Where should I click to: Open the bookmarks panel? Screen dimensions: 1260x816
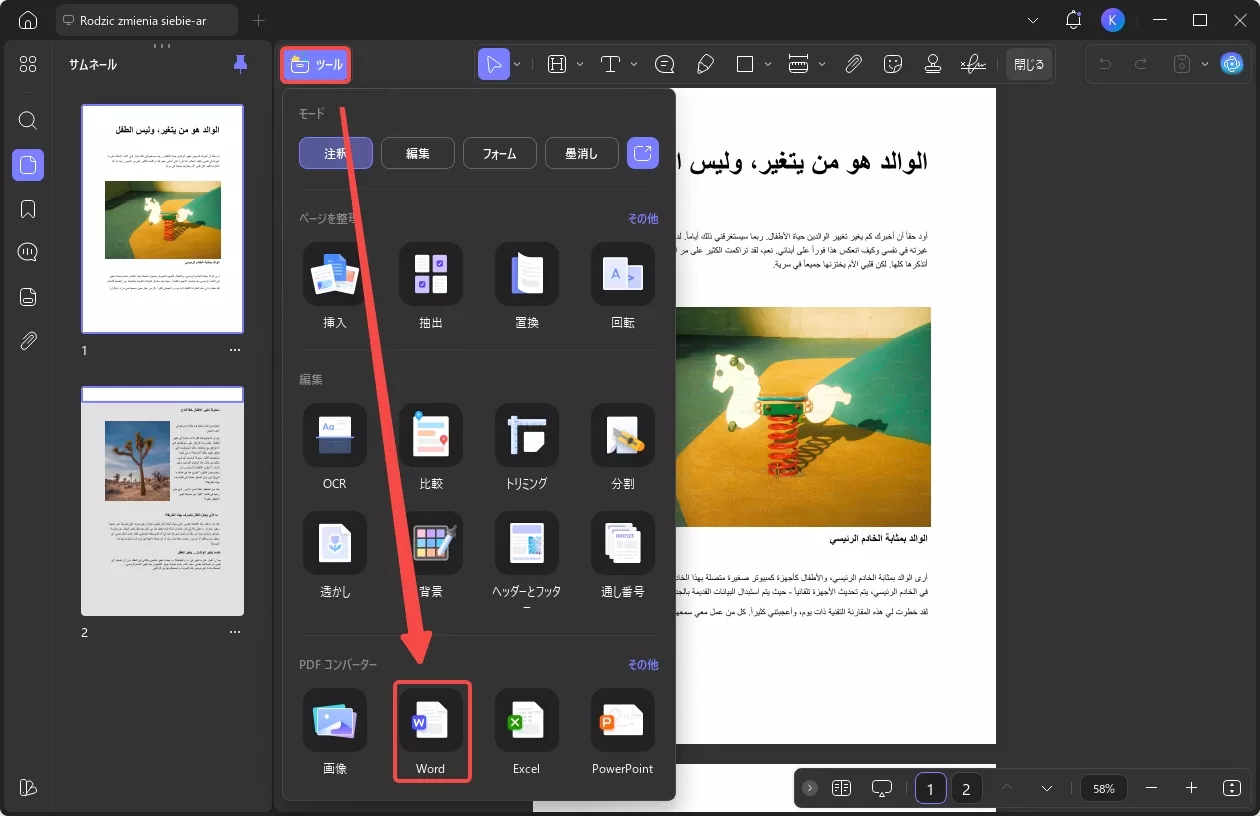pos(27,208)
